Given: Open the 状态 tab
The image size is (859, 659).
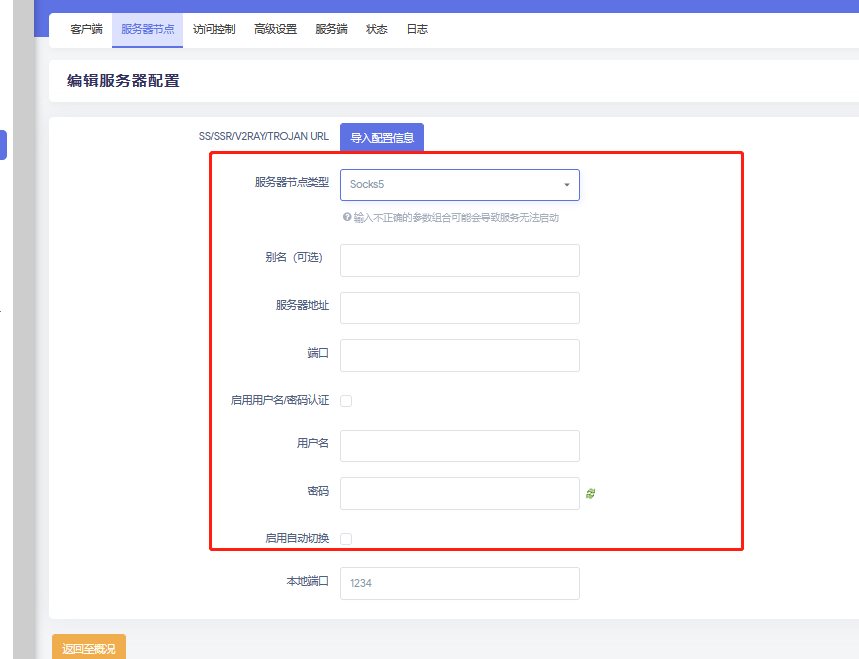Looking at the screenshot, I should (x=376, y=29).
